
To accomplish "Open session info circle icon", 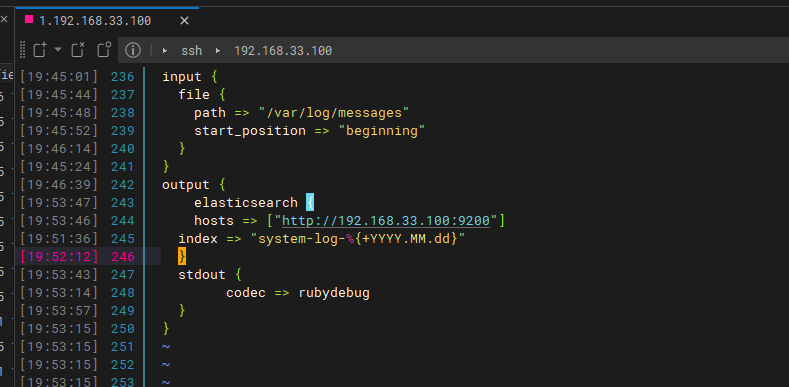I will tap(132, 50).
